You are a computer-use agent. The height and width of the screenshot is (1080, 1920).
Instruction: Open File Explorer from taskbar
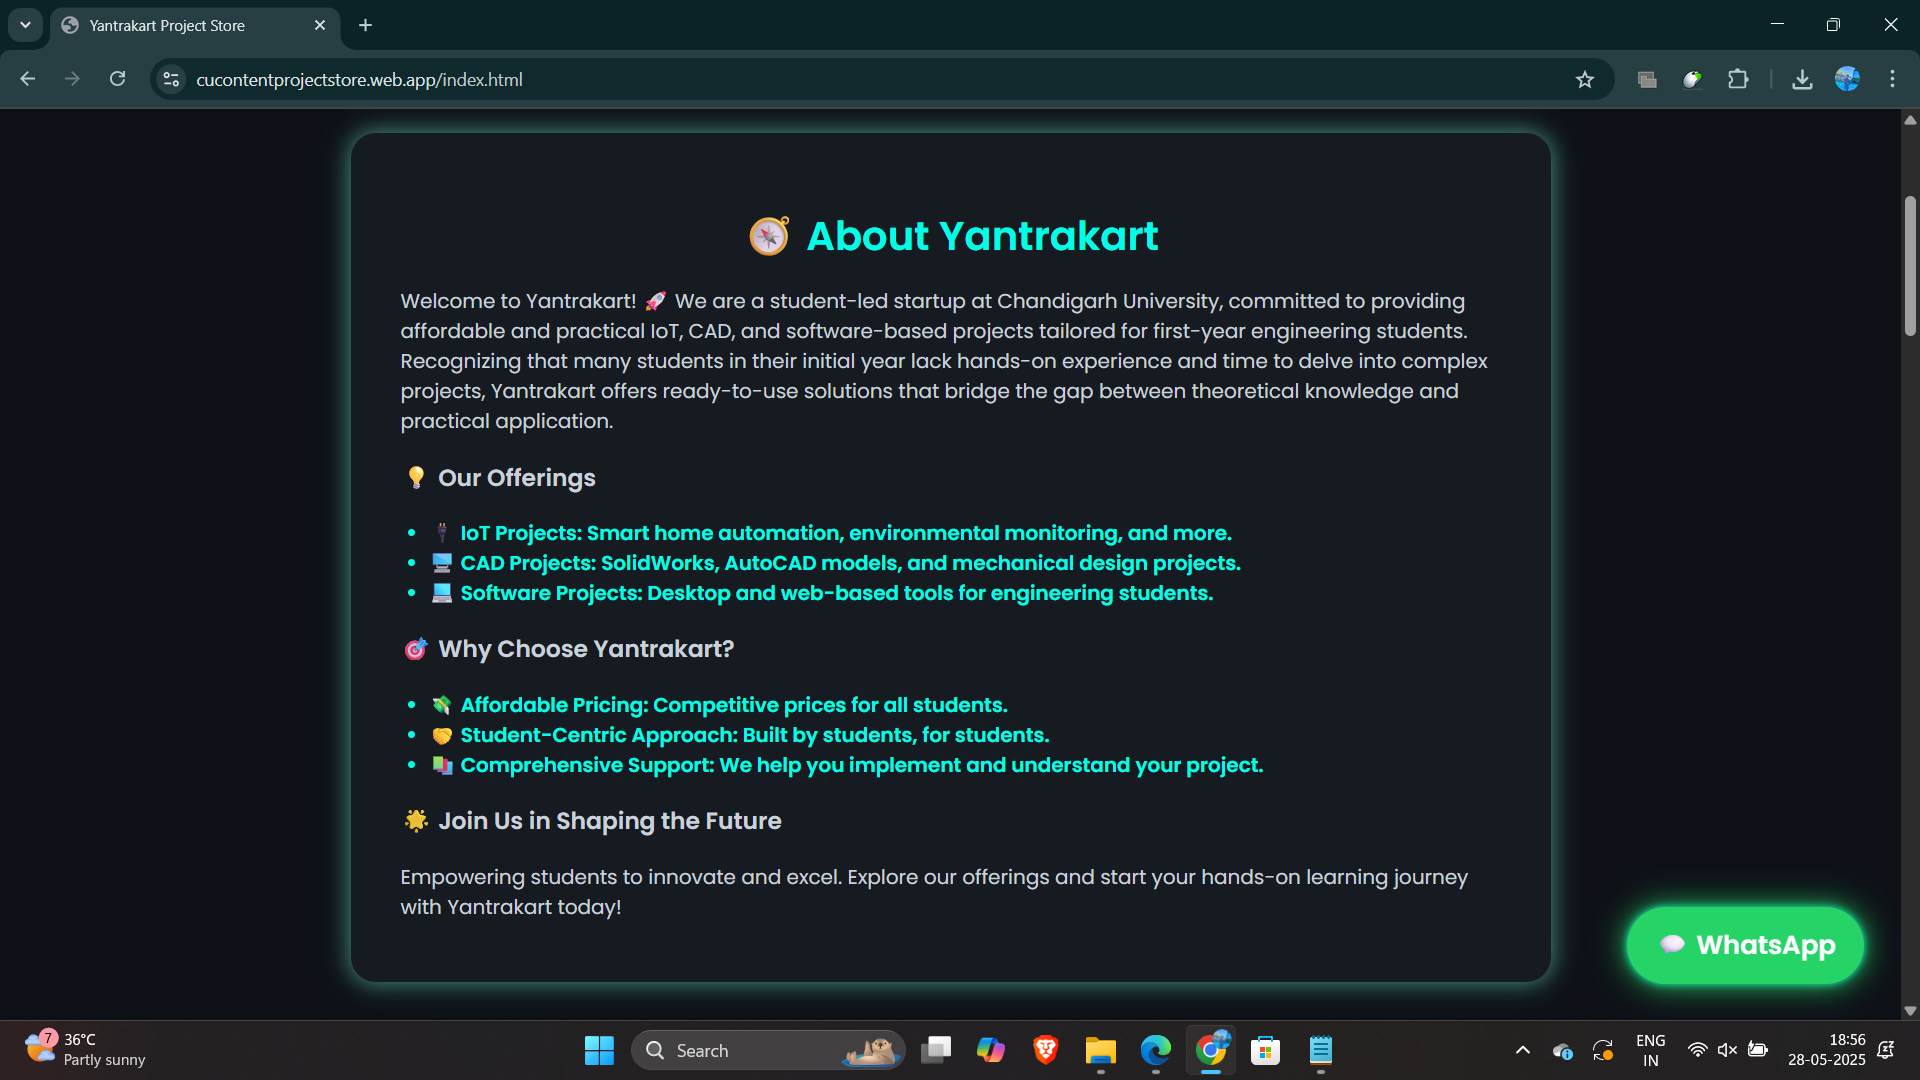[x=1100, y=1050]
